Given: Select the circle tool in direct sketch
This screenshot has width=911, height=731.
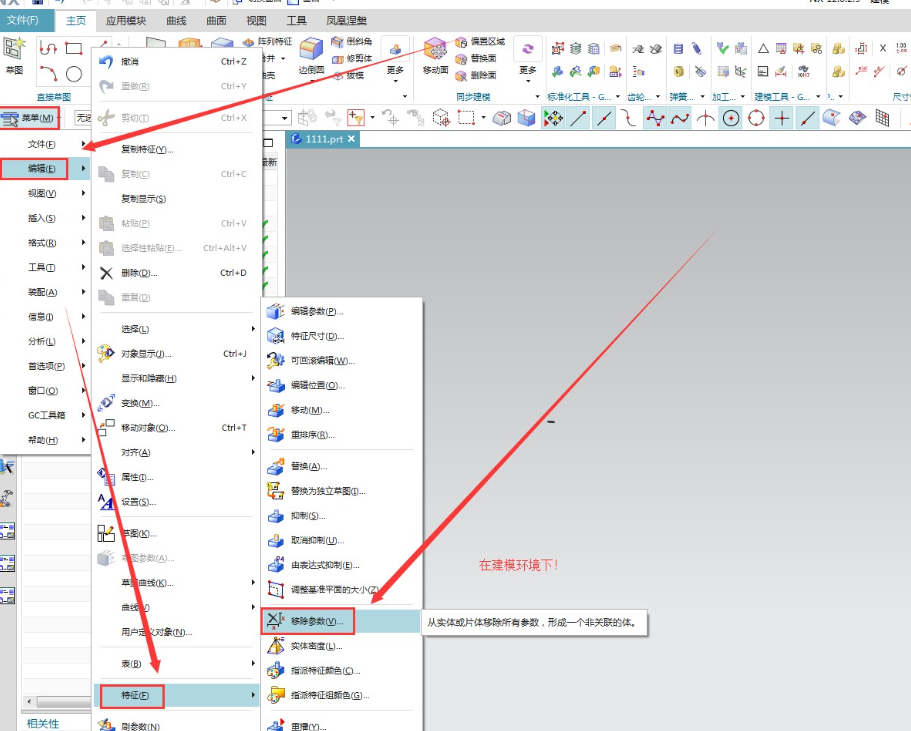Looking at the screenshot, I should click(74, 74).
